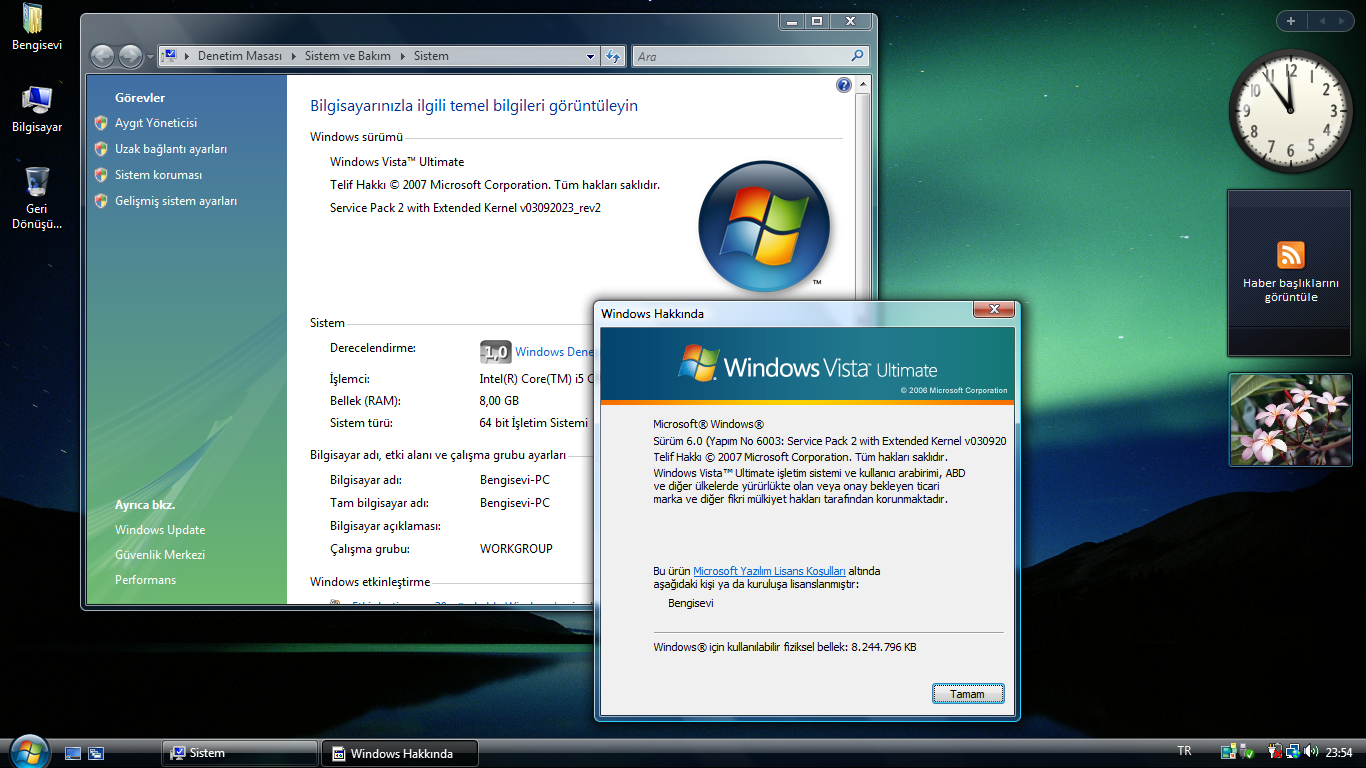Open the address bar history dropdown
The image size is (1366, 768).
pyautogui.click(x=591, y=57)
